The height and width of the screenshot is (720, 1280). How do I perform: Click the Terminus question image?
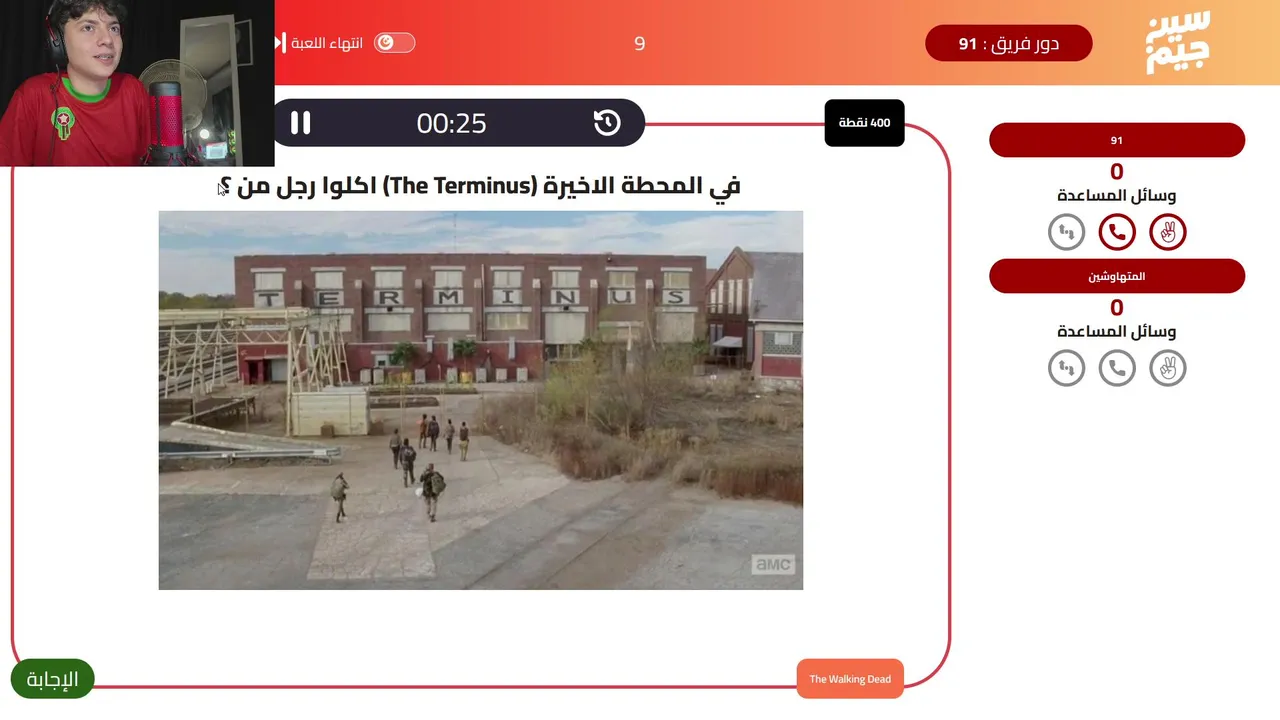481,400
